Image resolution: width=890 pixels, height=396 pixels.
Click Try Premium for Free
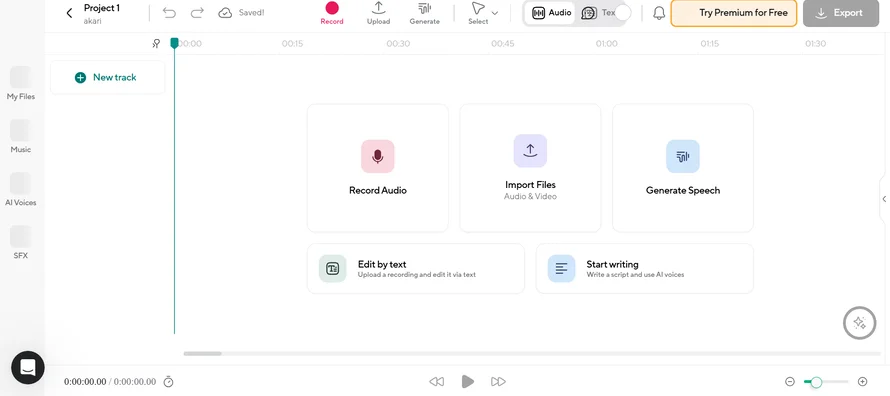(734, 13)
